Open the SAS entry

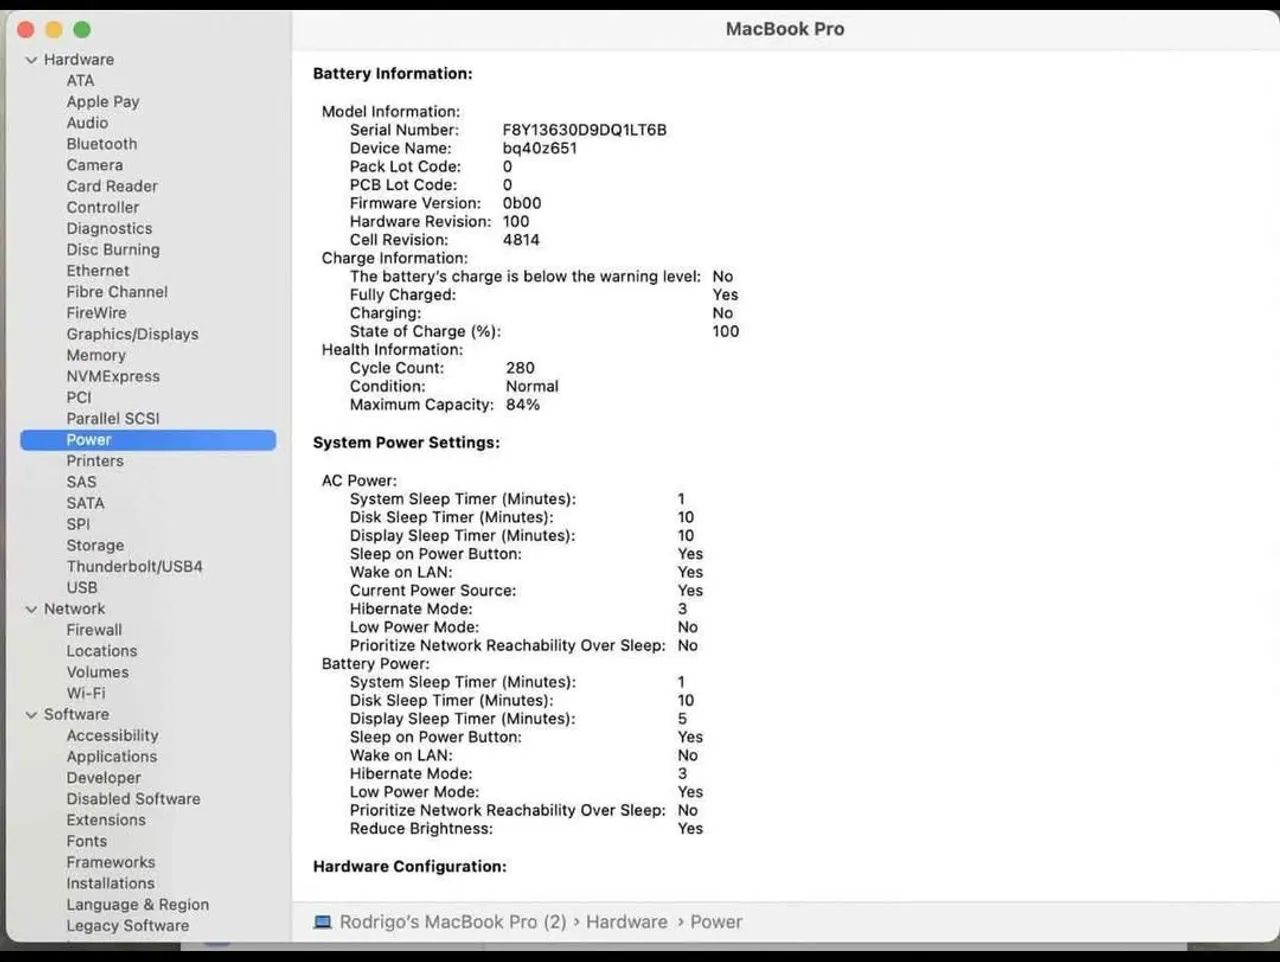(x=81, y=482)
